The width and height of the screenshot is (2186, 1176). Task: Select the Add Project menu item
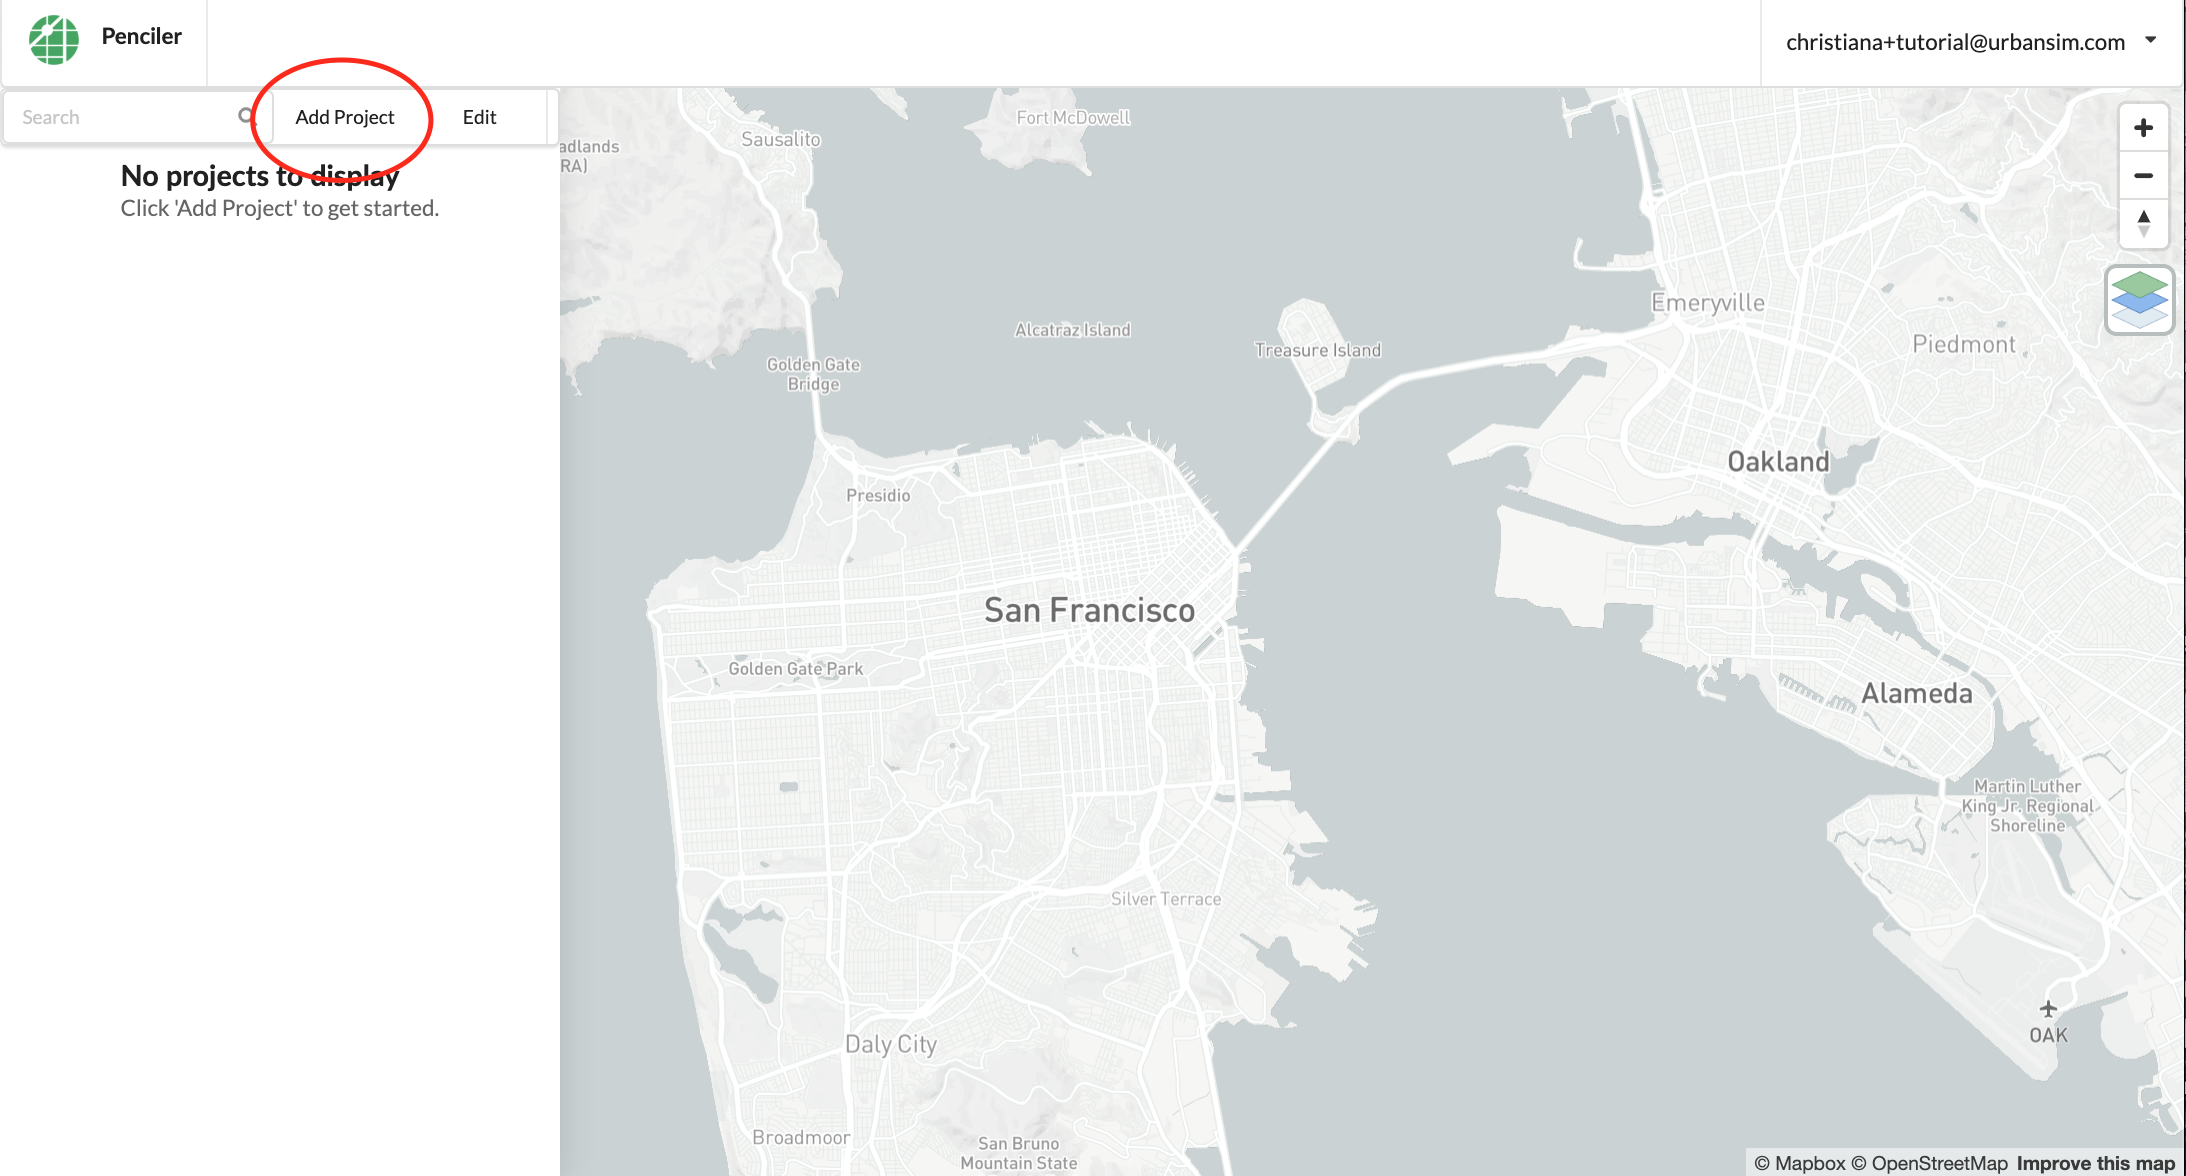tap(346, 116)
